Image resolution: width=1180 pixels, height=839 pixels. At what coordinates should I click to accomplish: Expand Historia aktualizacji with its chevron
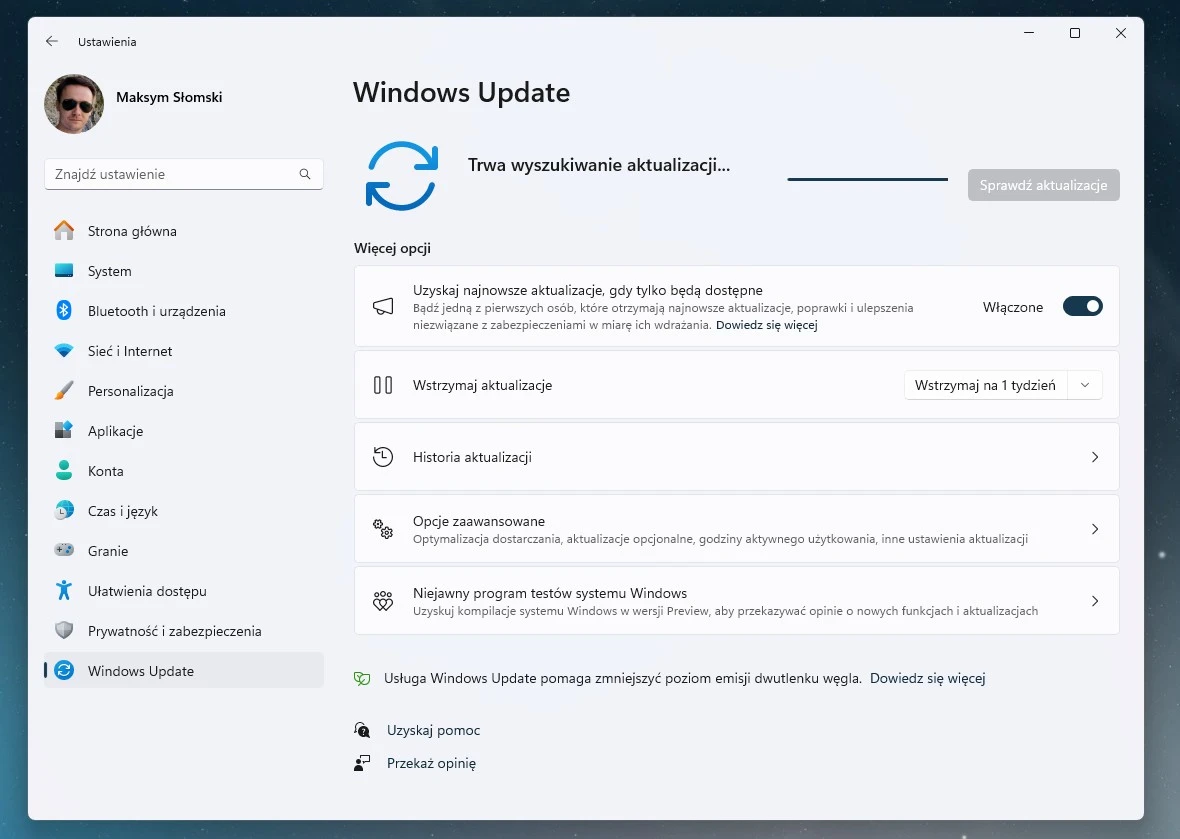click(1095, 456)
